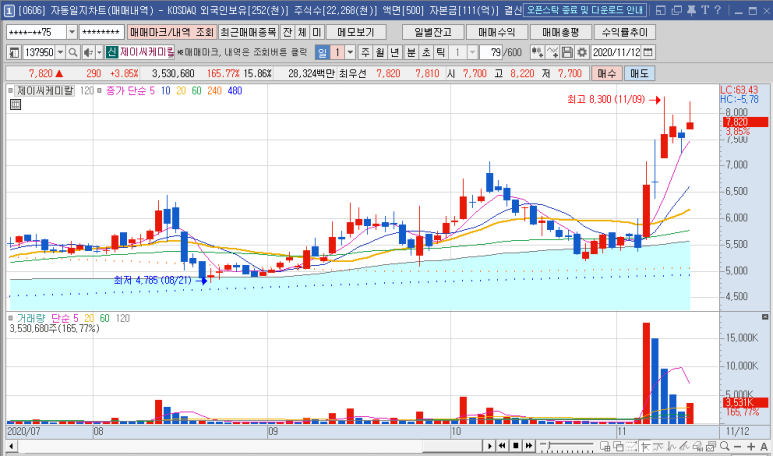Click the blue 매도 sell button
This screenshot has height=456, width=773.
coord(639,73)
